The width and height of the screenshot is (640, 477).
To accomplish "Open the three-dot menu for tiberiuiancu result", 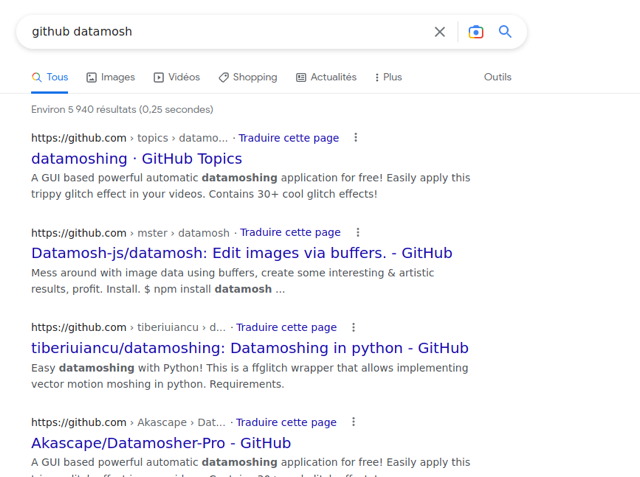I will click(353, 327).
